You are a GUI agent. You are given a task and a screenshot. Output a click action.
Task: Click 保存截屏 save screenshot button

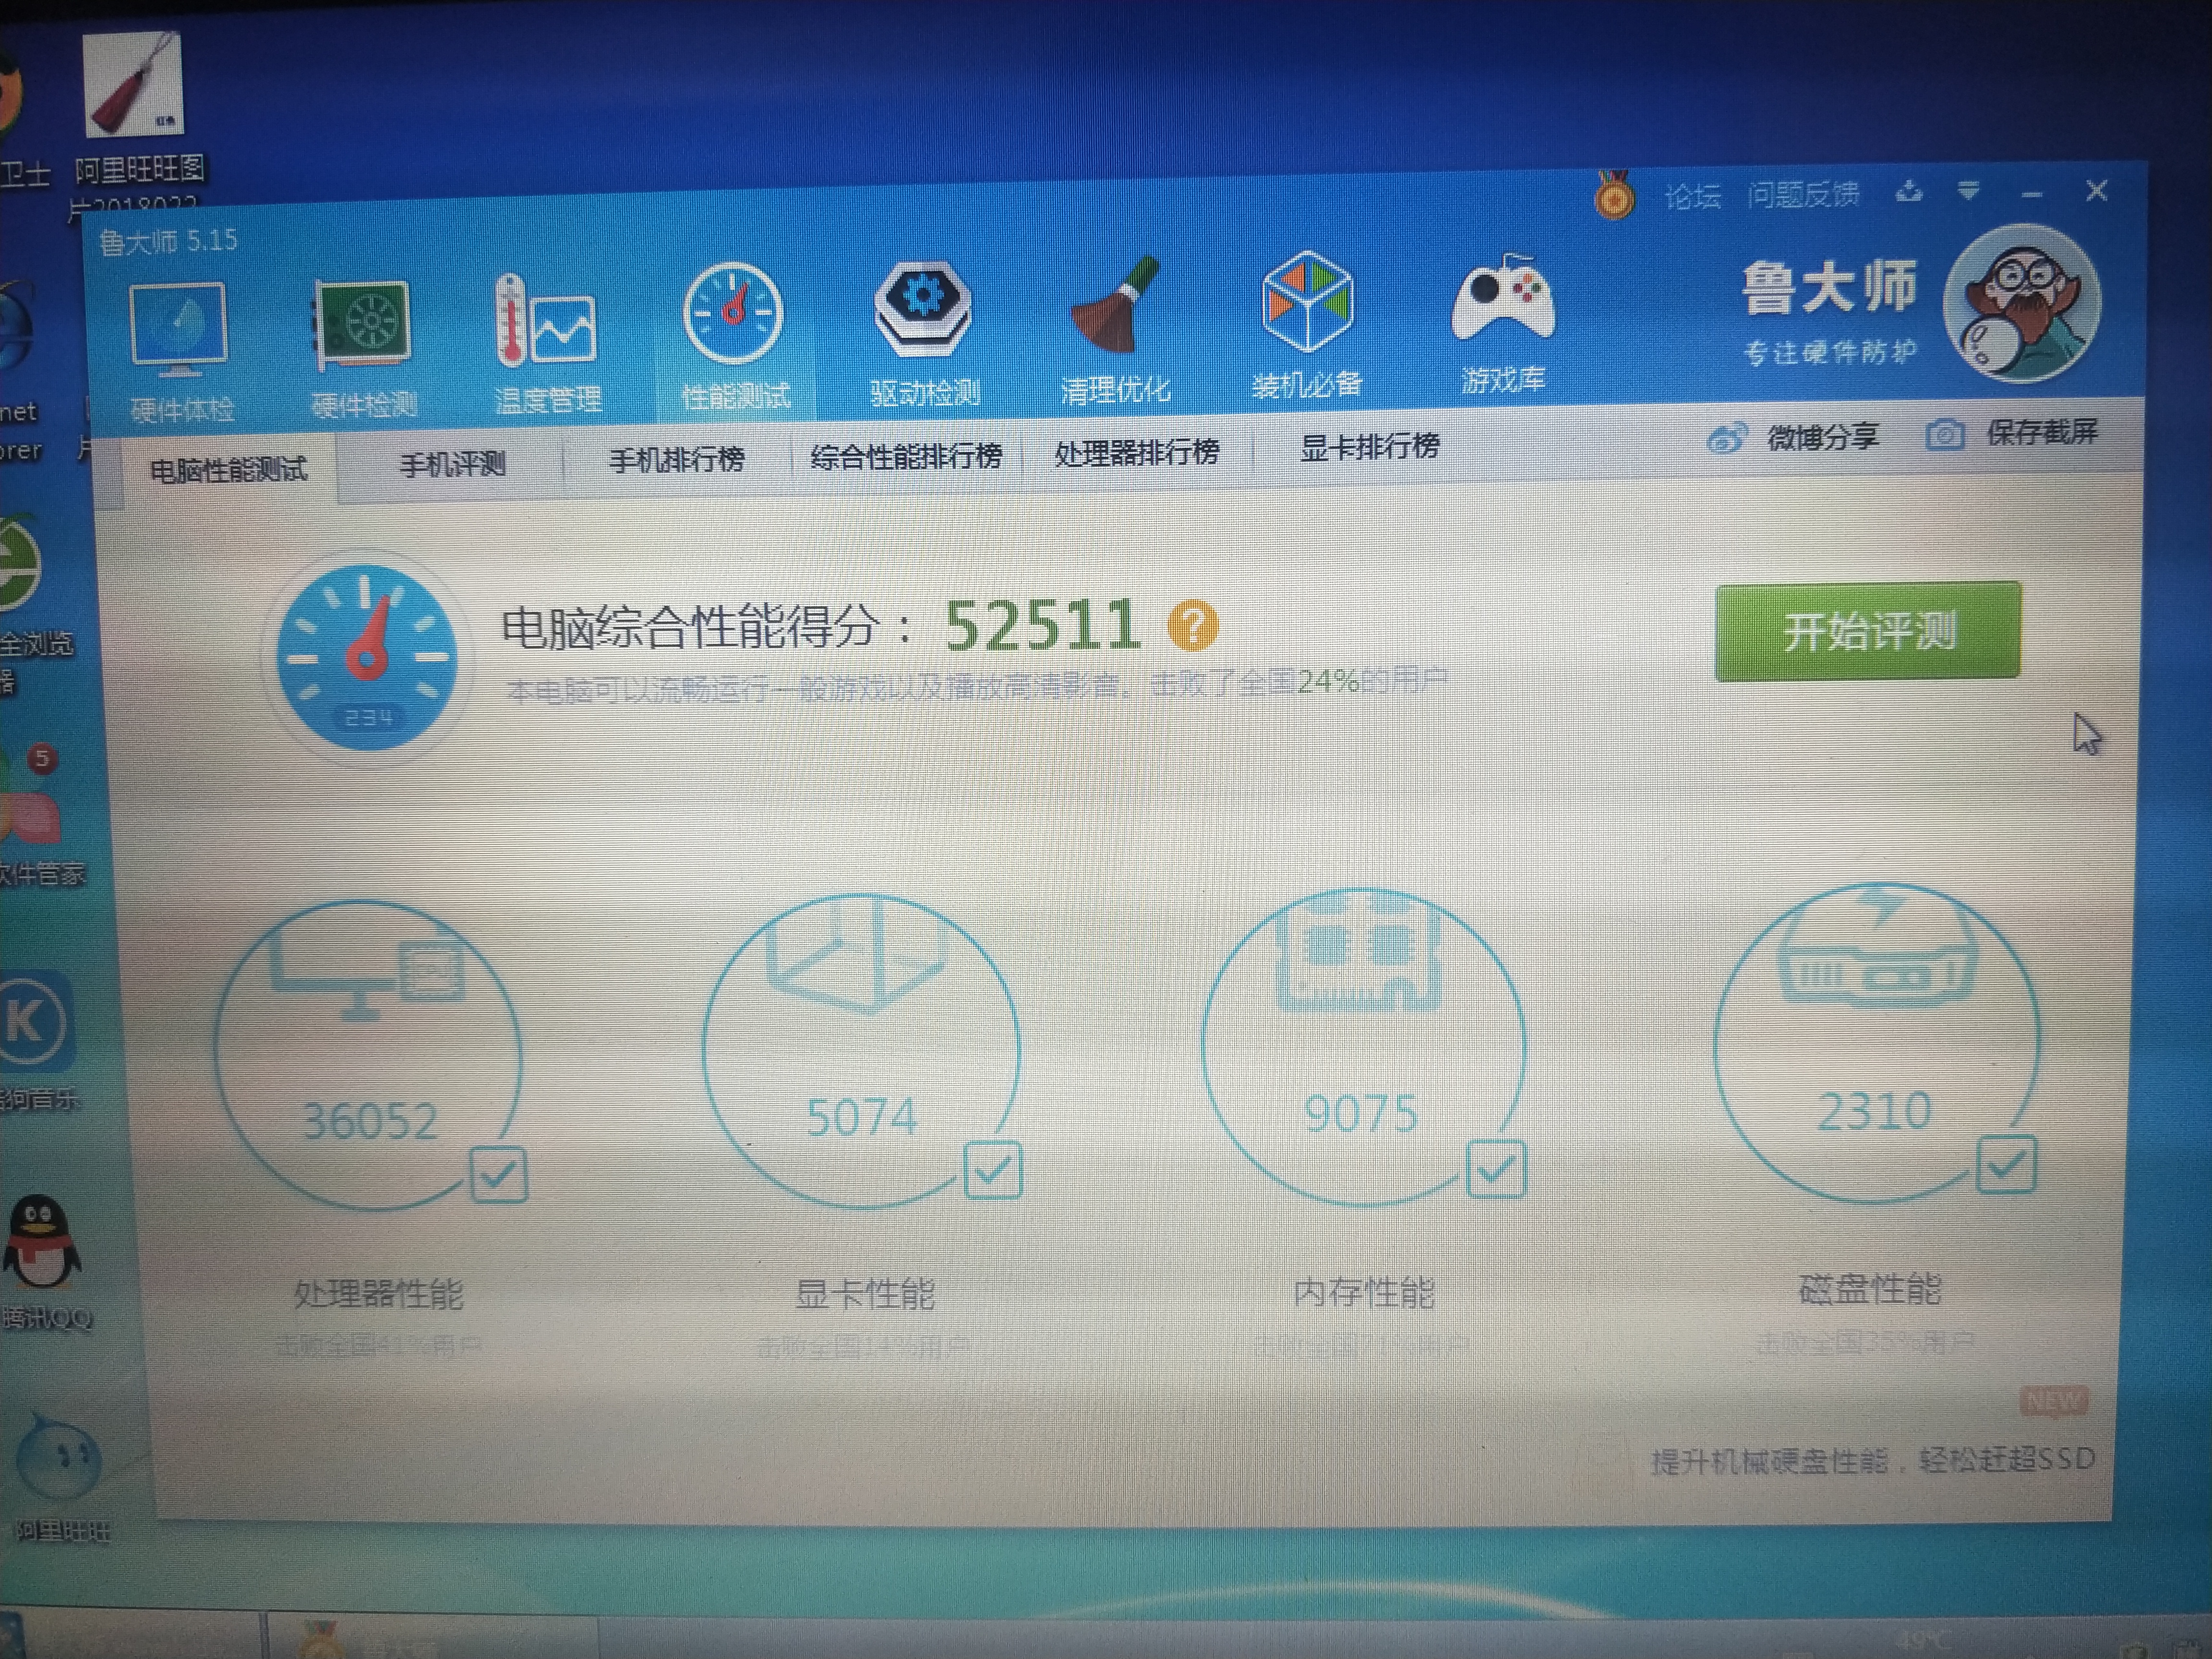click(2012, 433)
